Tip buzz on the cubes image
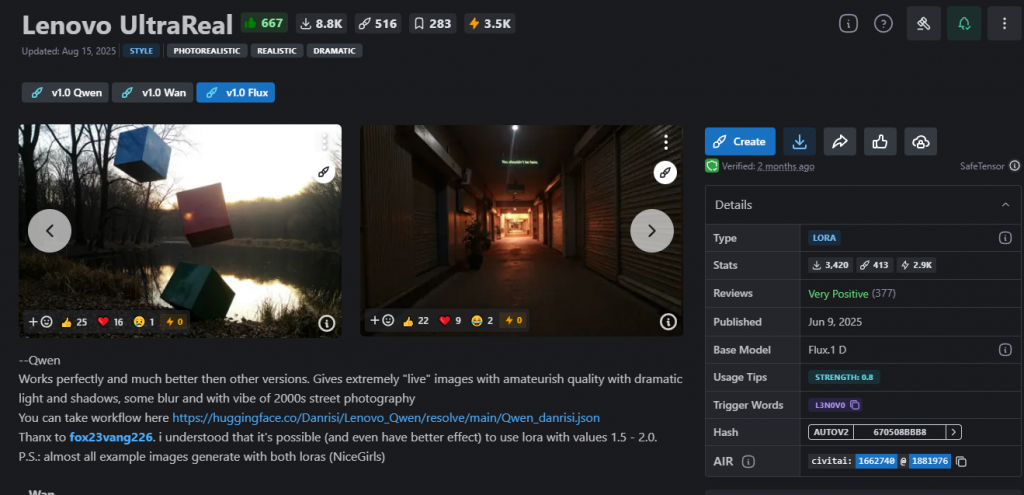 point(175,321)
